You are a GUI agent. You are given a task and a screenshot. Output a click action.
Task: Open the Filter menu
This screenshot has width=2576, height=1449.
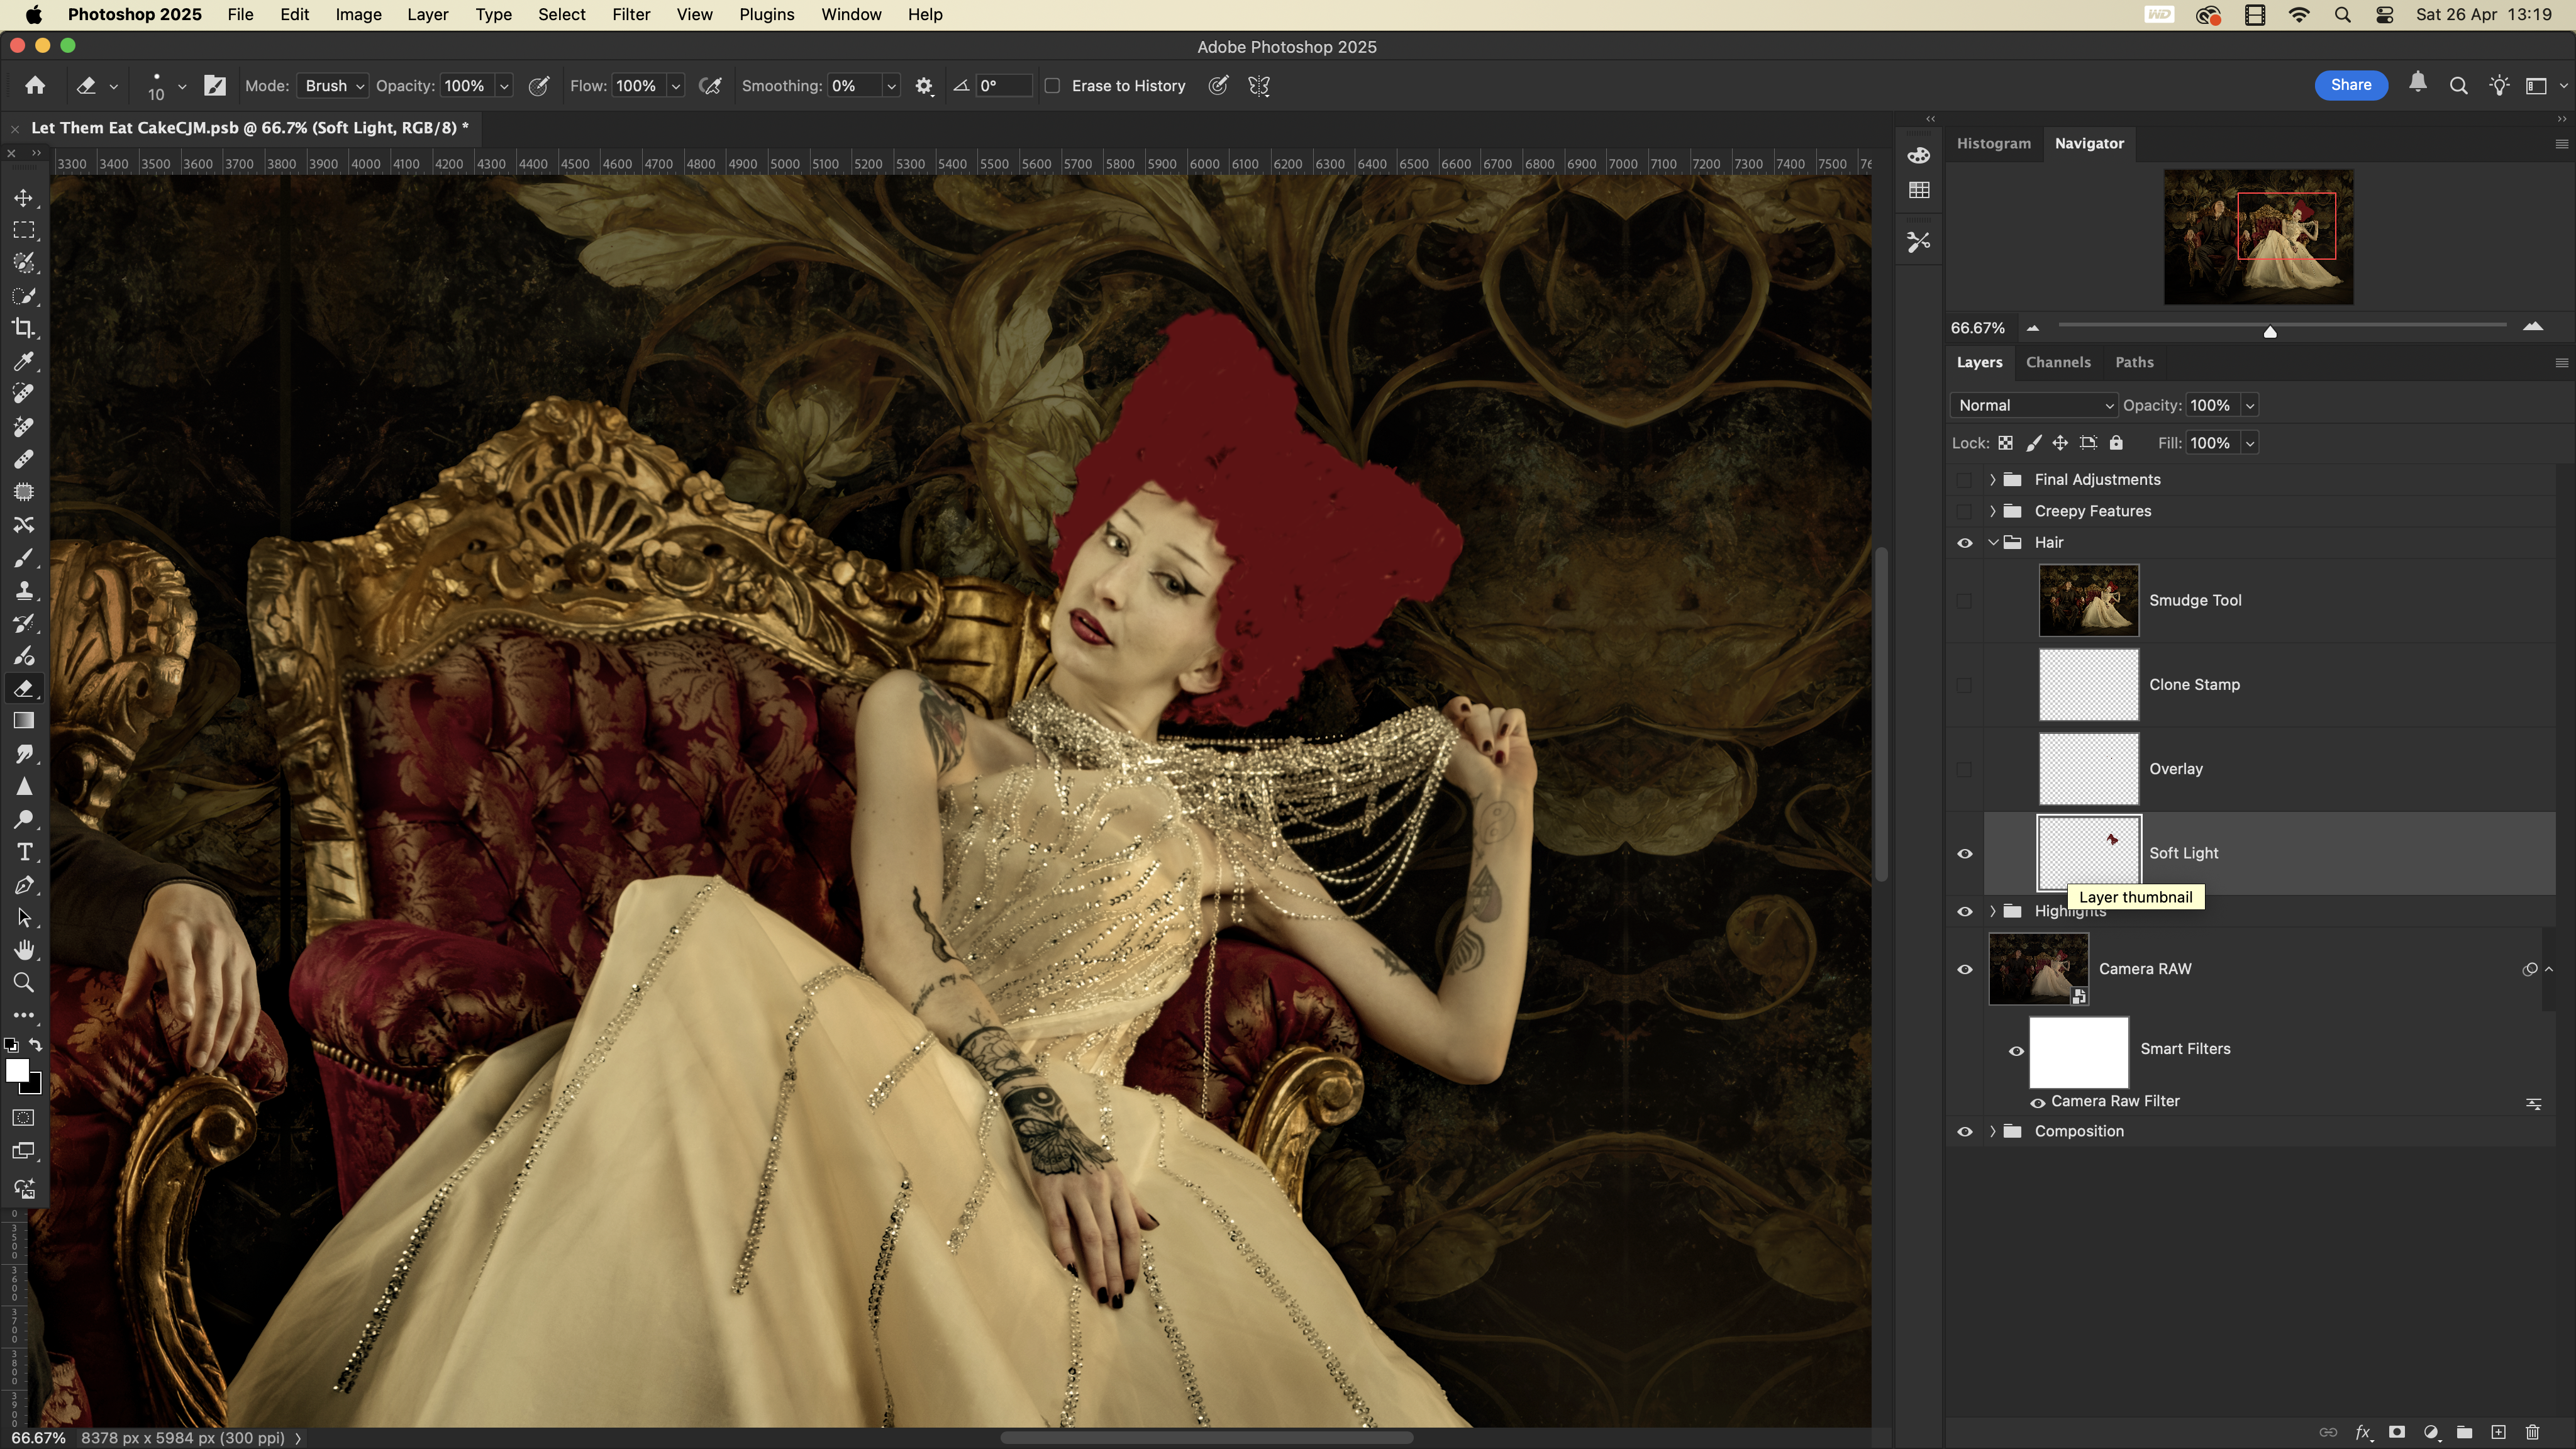[630, 15]
